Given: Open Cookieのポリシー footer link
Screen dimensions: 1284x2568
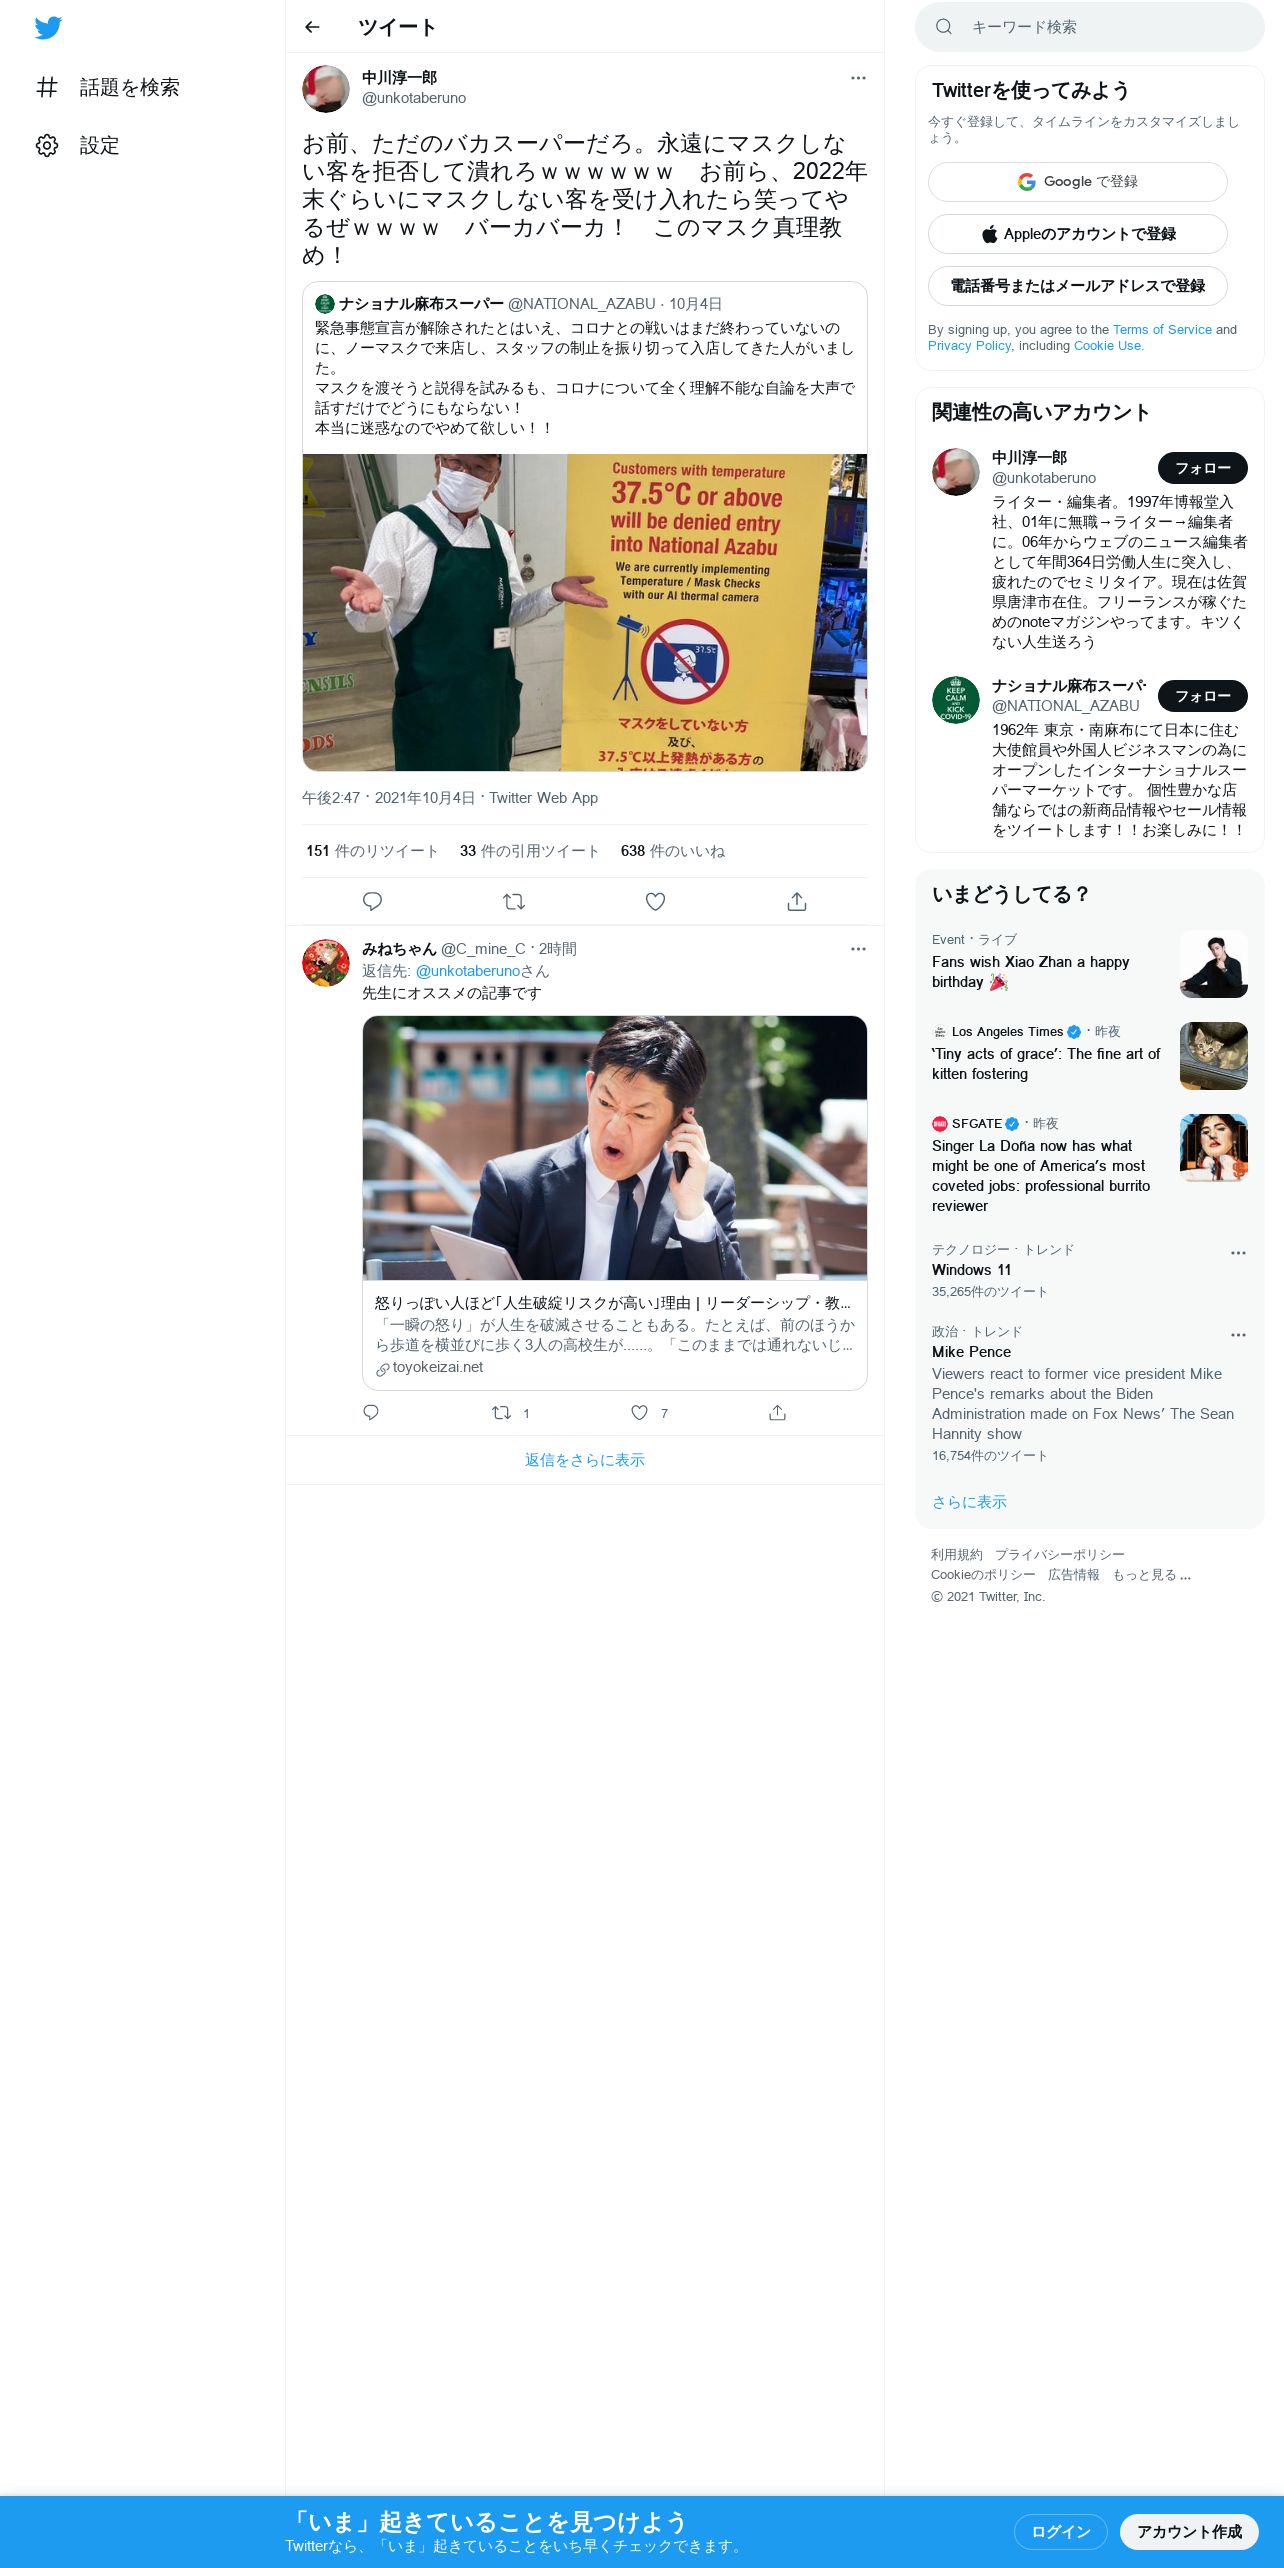Looking at the screenshot, I should coord(983,1575).
